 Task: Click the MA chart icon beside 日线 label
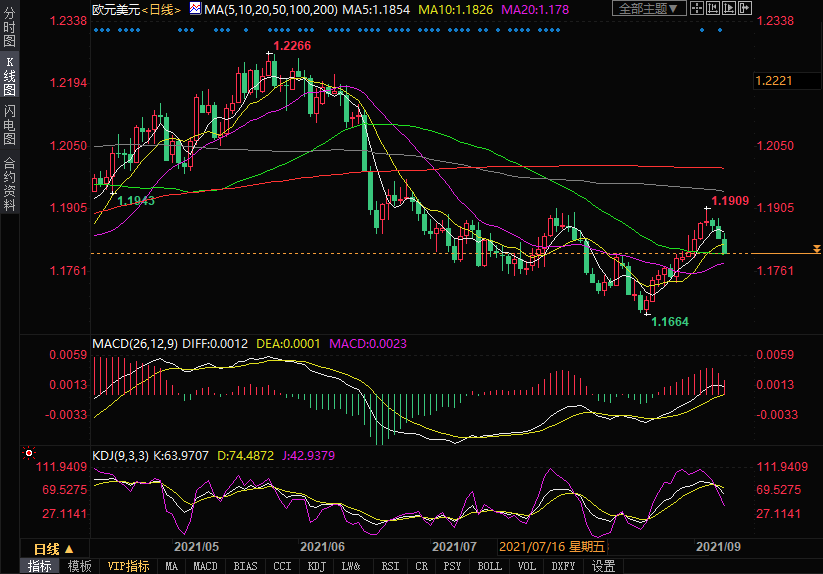194,9
